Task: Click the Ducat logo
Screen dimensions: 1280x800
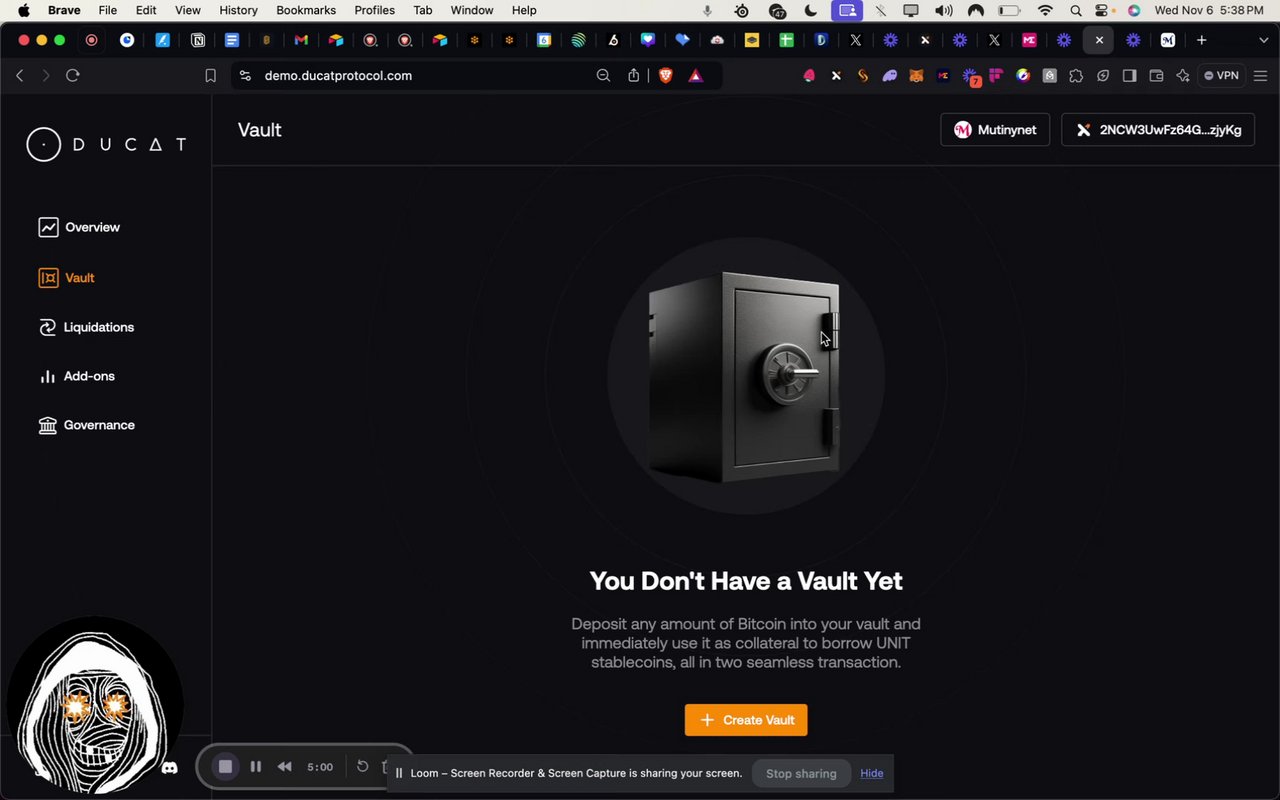Action: (x=107, y=144)
